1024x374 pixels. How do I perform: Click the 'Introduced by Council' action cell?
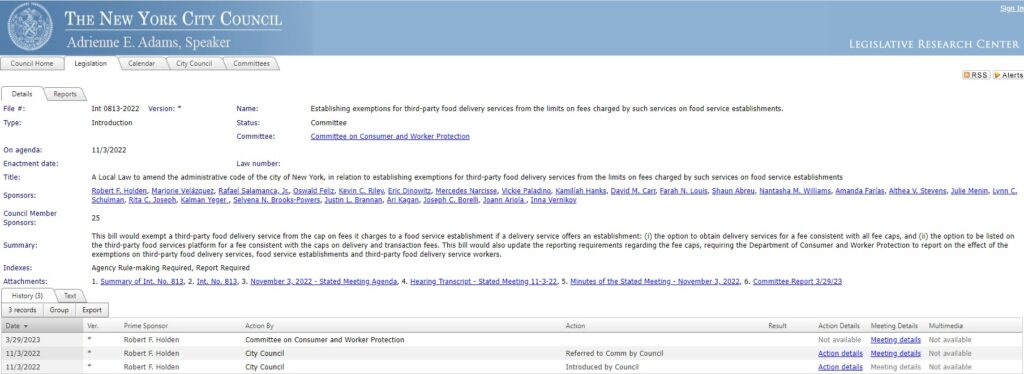603,367
